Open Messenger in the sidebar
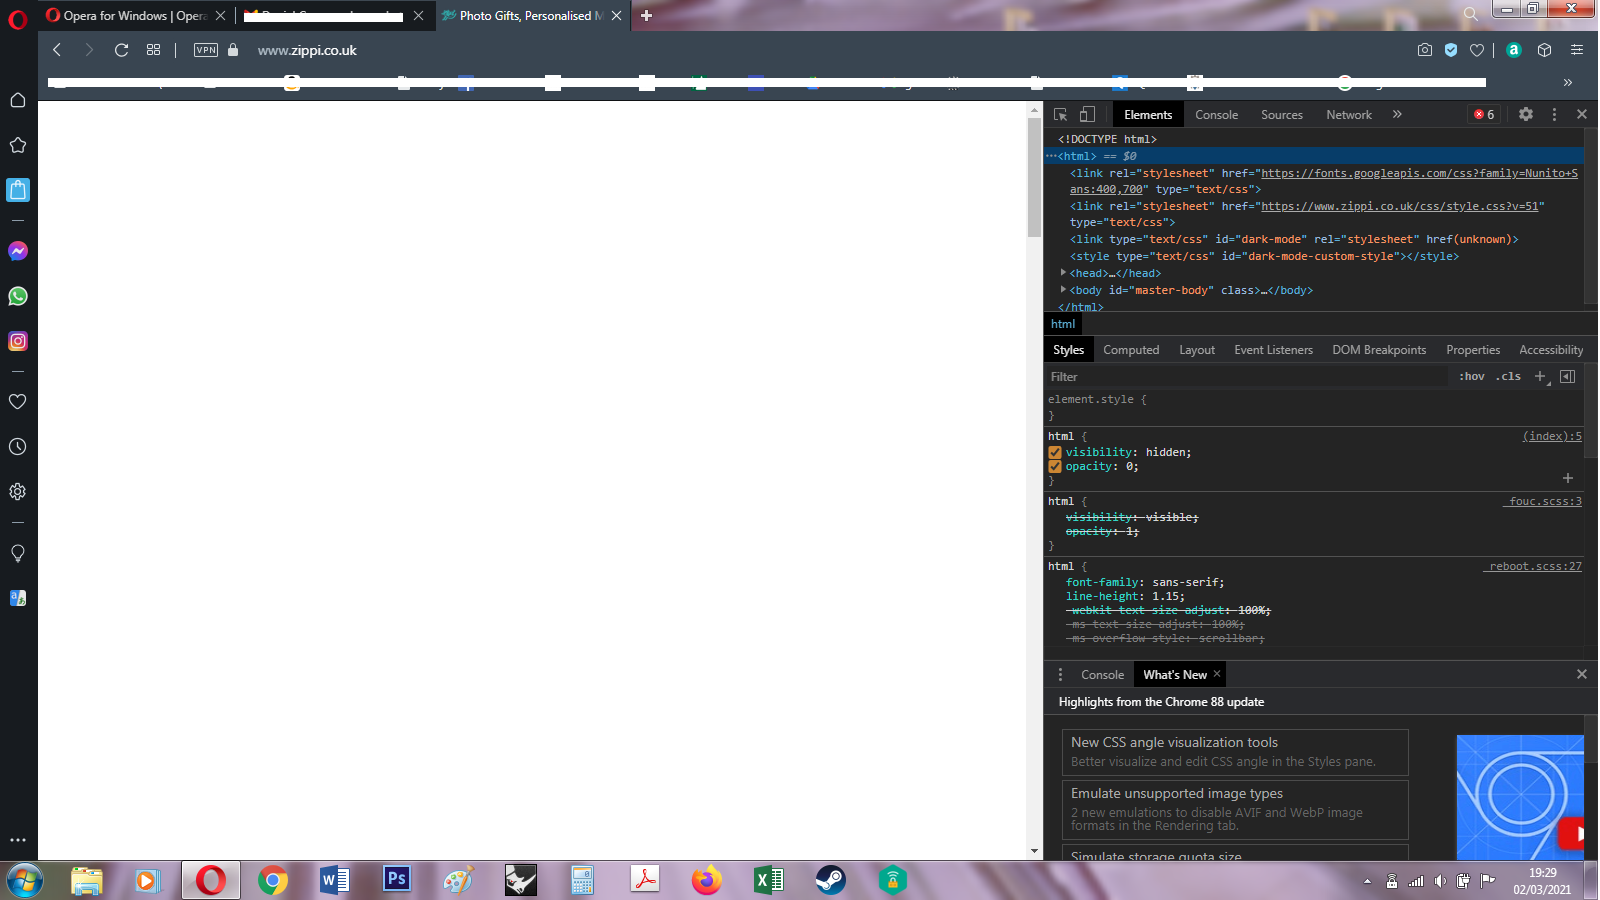1600x900 pixels. tap(18, 251)
